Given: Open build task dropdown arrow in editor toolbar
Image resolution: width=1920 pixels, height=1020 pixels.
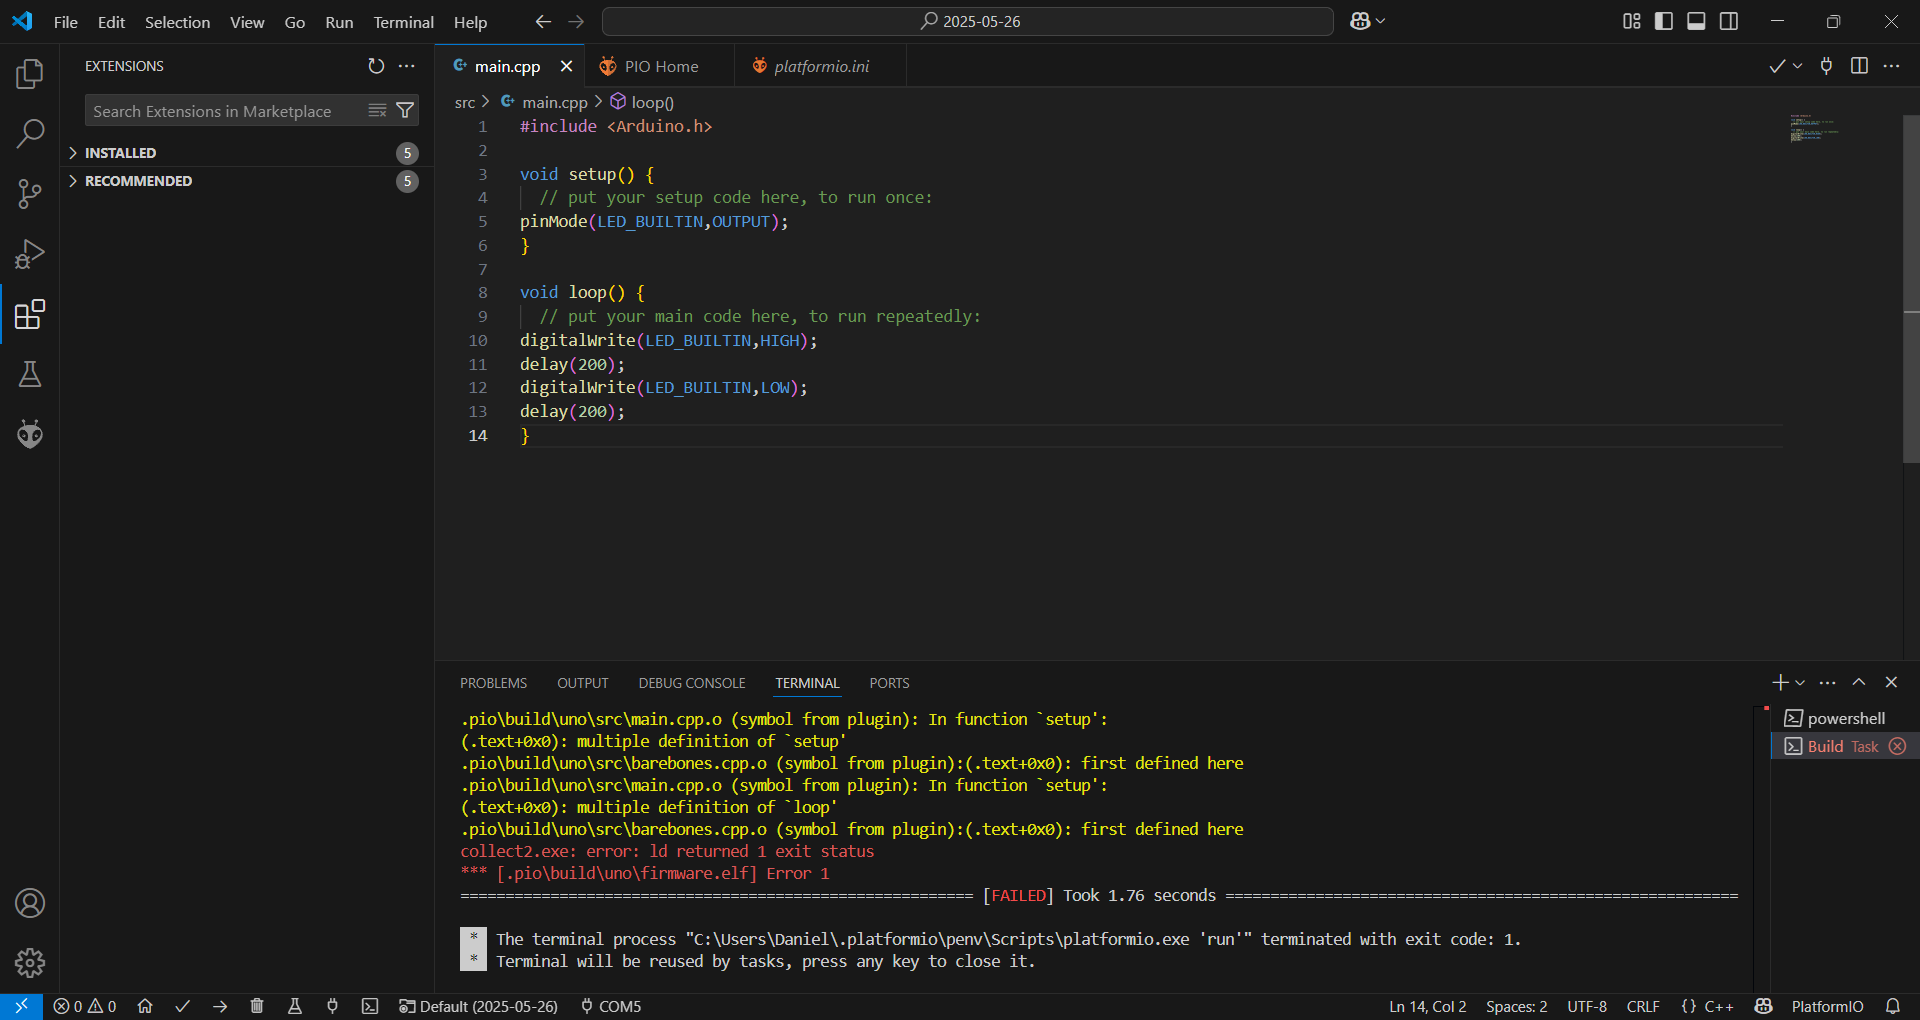Looking at the screenshot, I should click(1798, 66).
